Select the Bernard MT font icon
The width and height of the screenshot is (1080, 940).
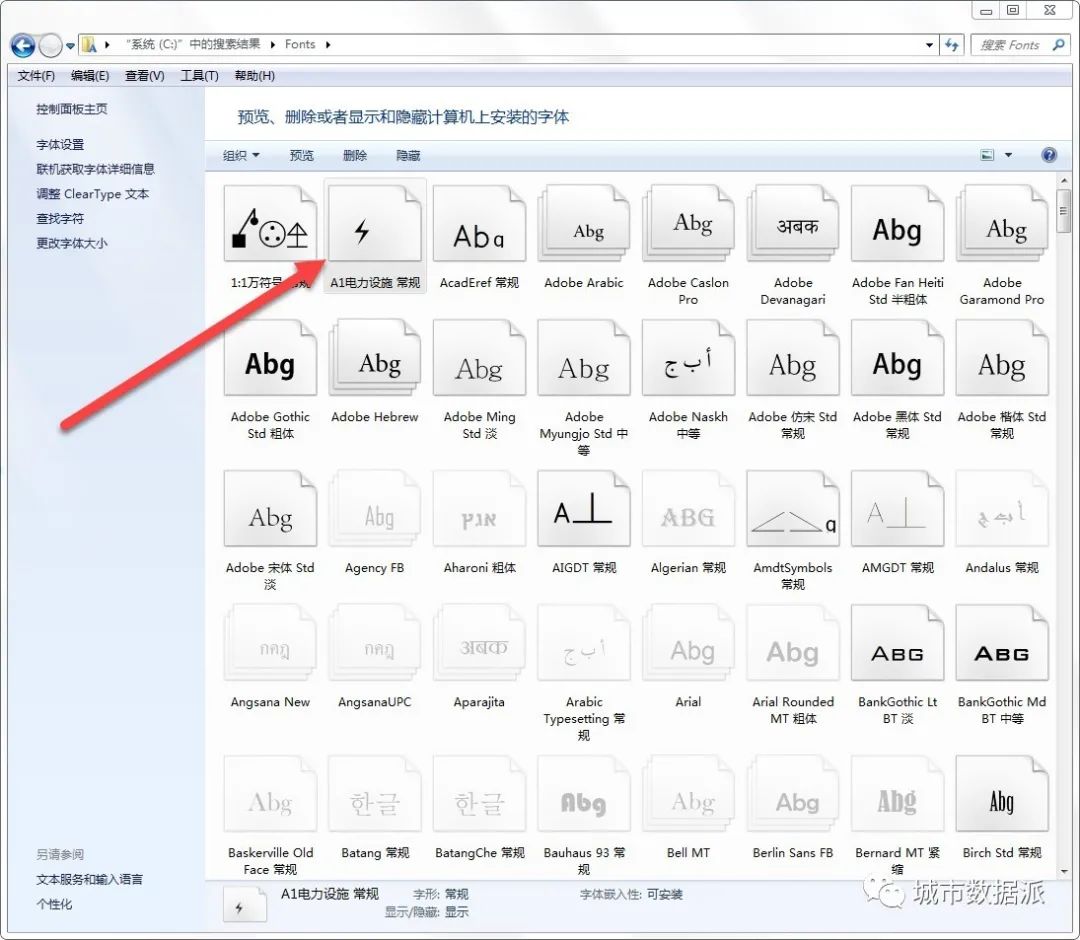tap(897, 793)
